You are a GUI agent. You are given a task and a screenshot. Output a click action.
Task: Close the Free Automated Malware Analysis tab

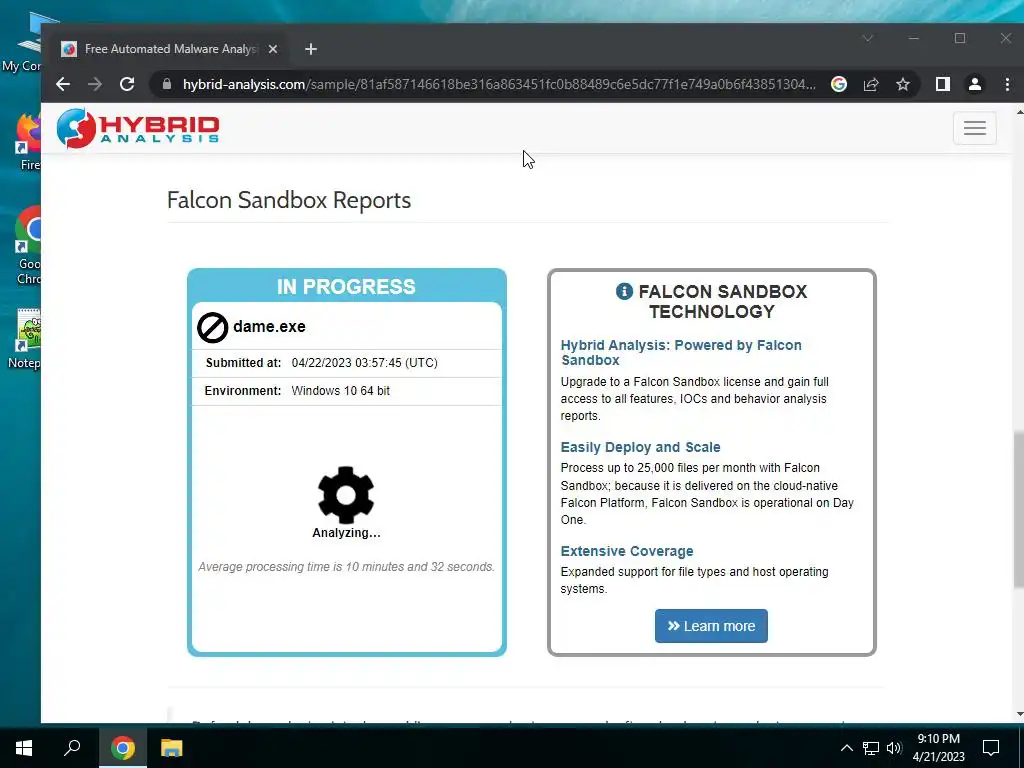[x=273, y=49]
